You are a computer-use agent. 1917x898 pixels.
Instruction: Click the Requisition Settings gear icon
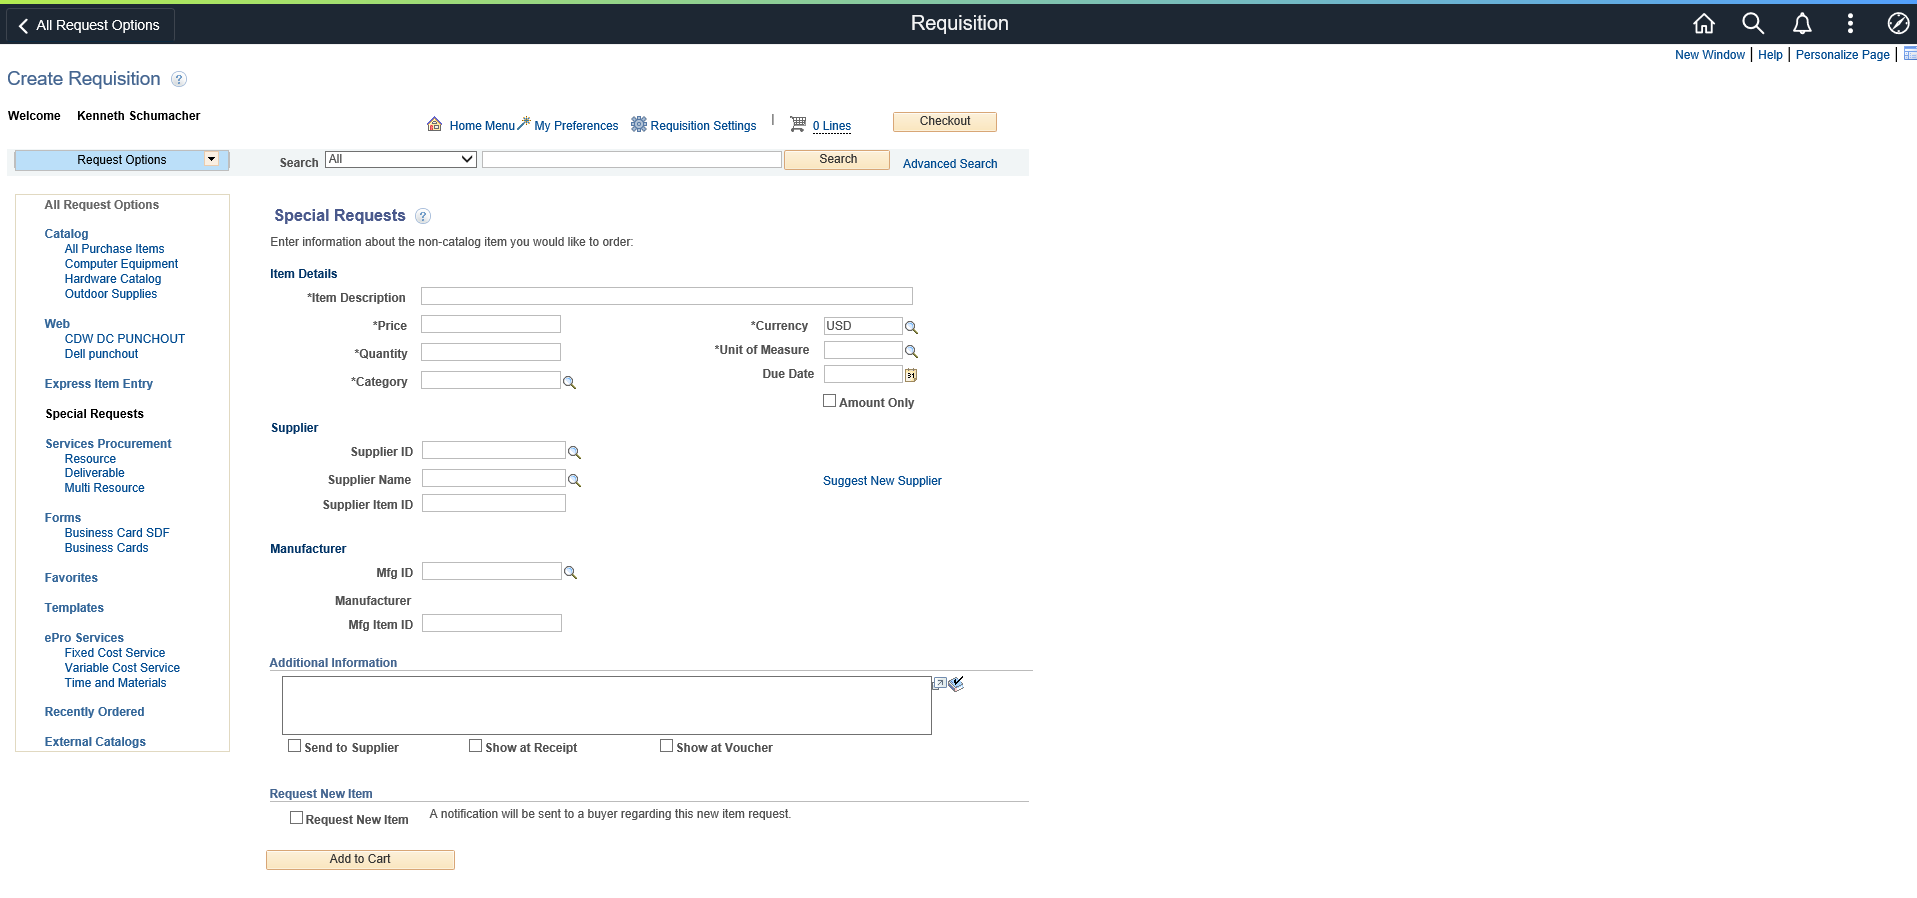[x=639, y=124]
